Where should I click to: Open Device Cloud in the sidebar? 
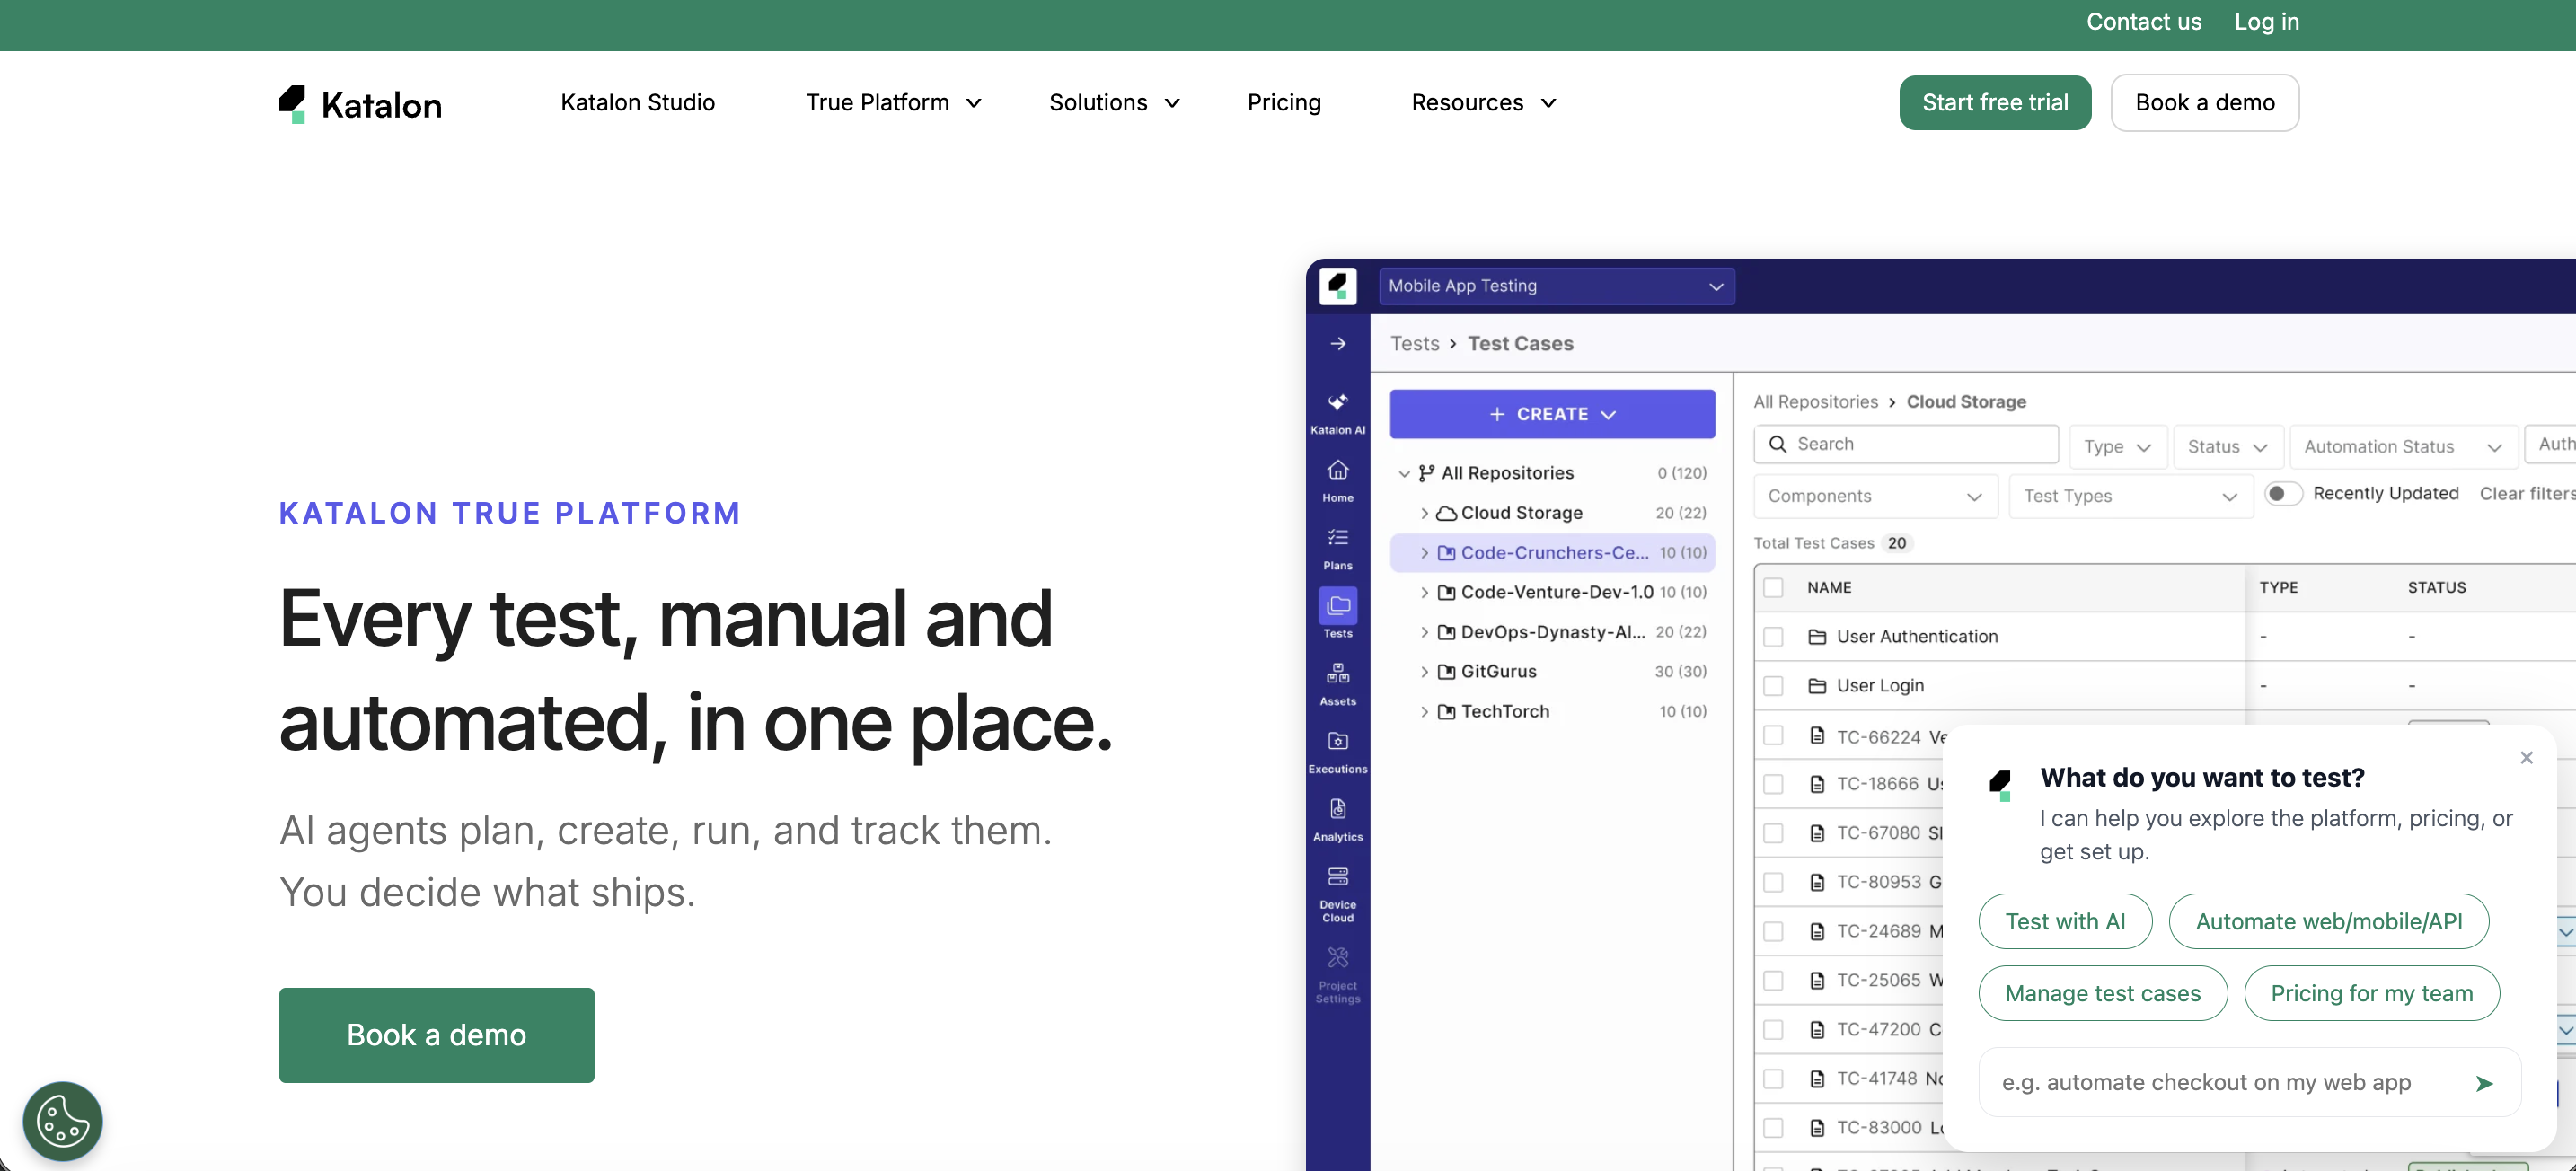[1337, 894]
